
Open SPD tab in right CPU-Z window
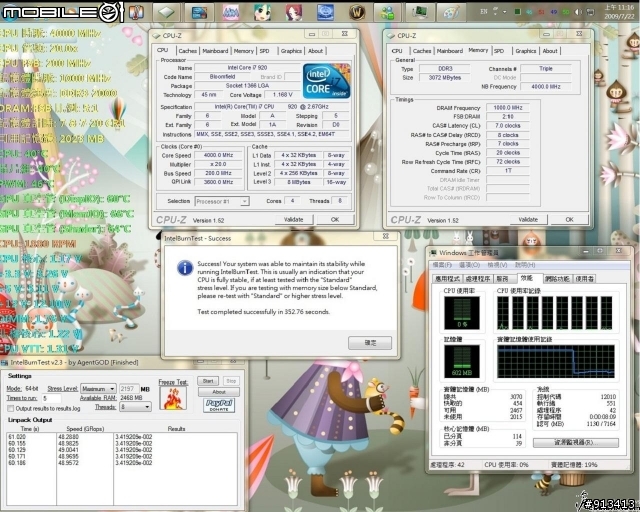tap(499, 51)
